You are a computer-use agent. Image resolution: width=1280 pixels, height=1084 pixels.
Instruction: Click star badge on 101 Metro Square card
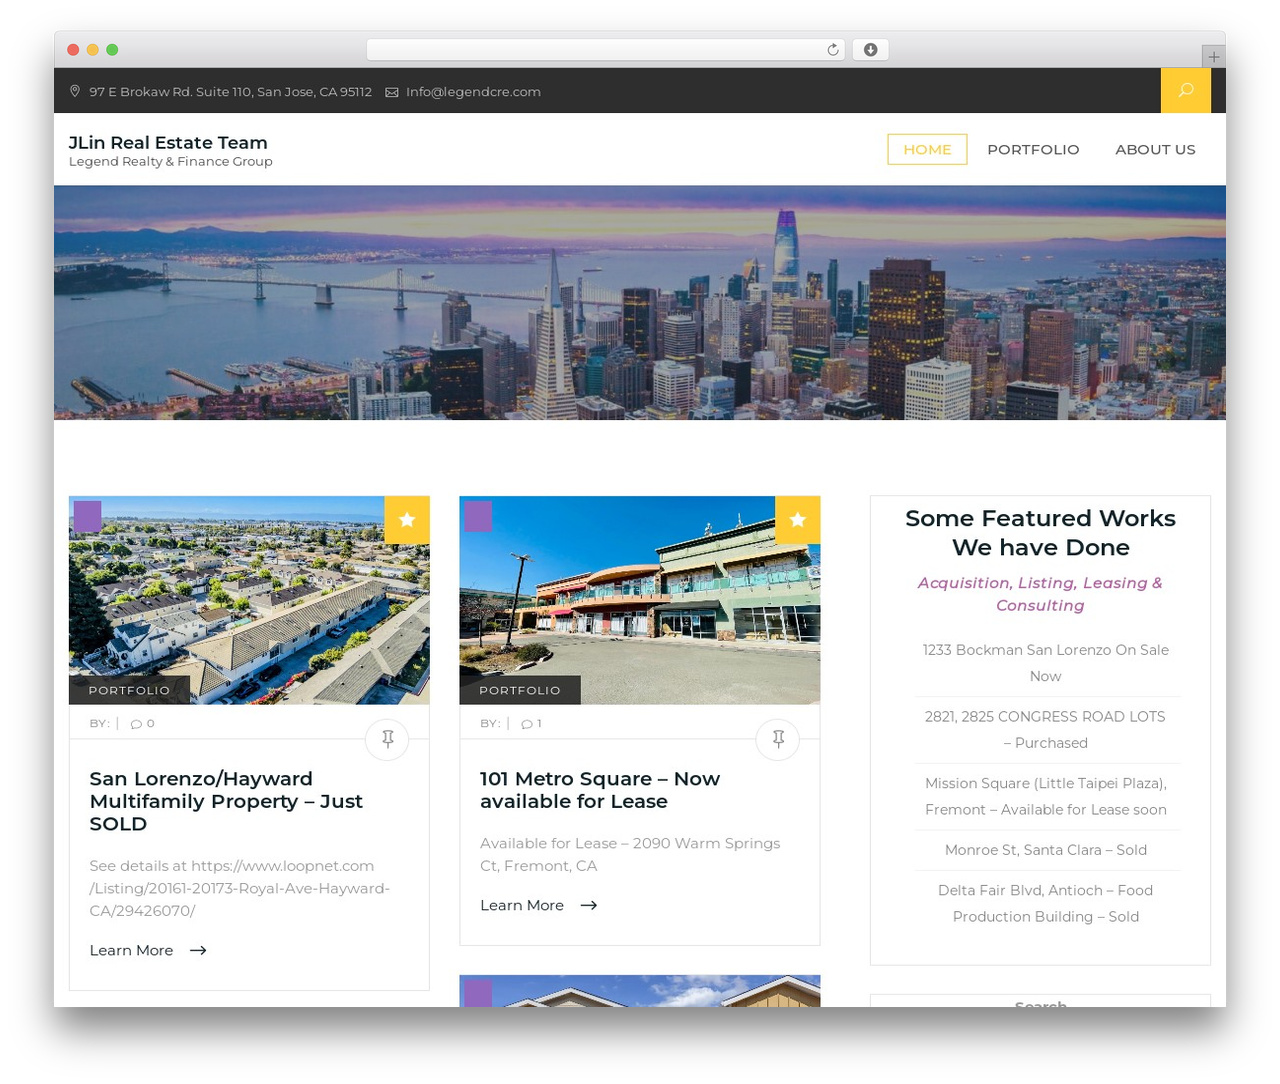point(798,520)
